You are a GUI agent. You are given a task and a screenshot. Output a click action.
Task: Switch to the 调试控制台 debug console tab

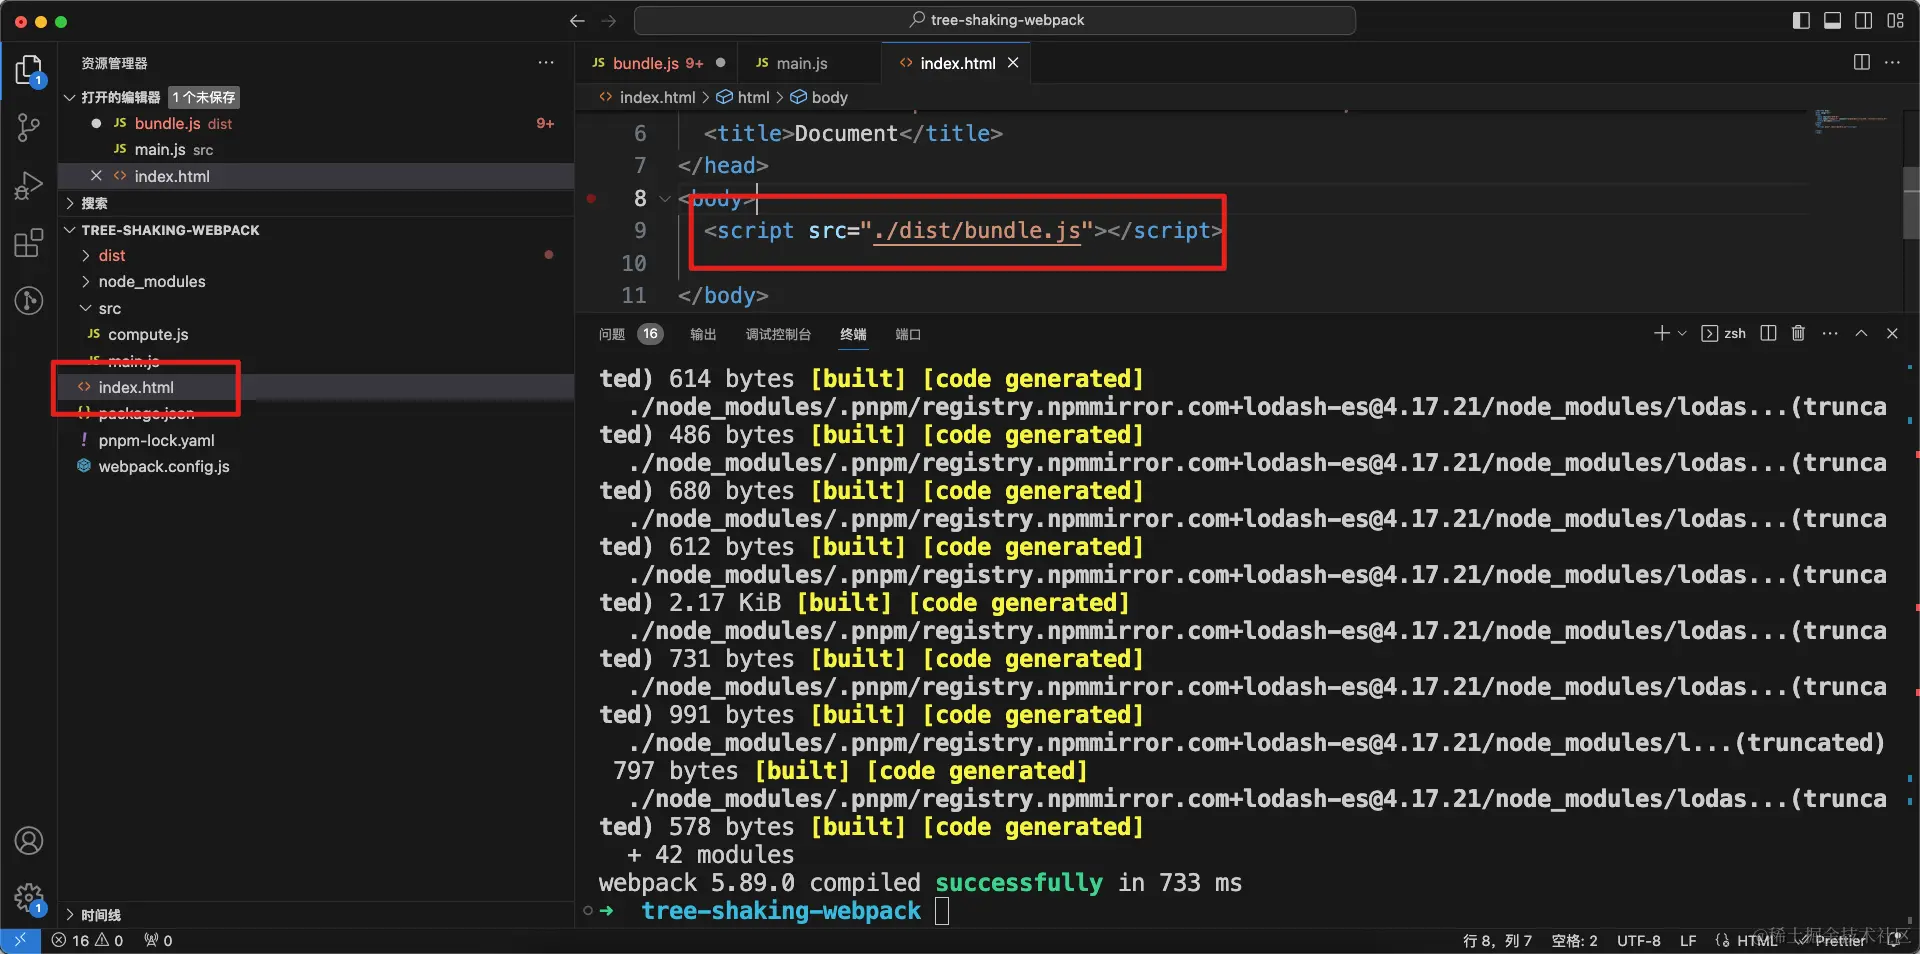pyautogui.click(x=778, y=334)
